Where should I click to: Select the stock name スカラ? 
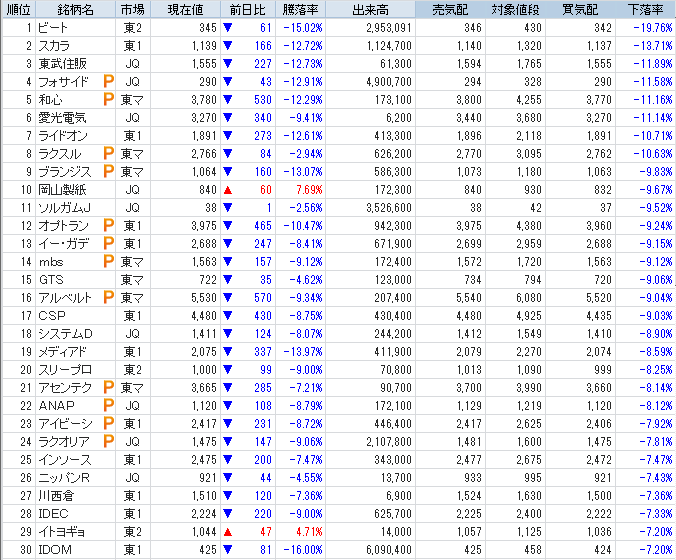pos(54,46)
